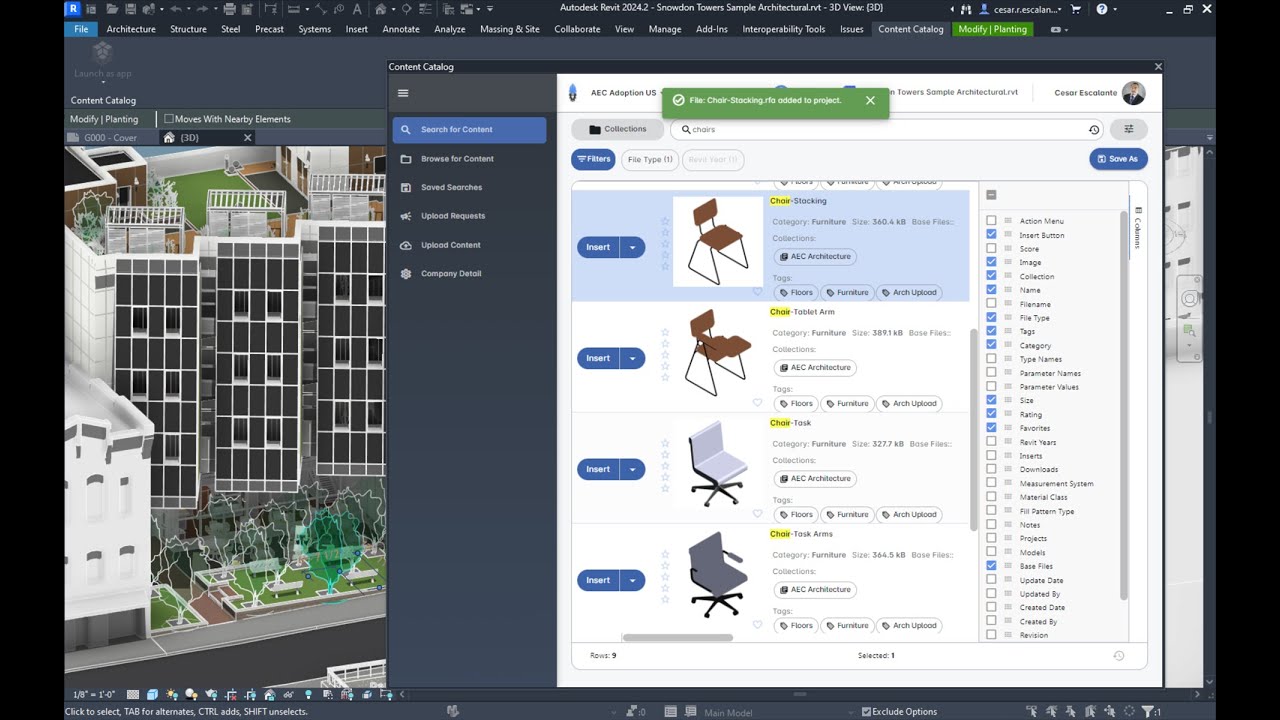Click the visual style cube icon in view control bar
1280x720 pixels.
coord(152,694)
